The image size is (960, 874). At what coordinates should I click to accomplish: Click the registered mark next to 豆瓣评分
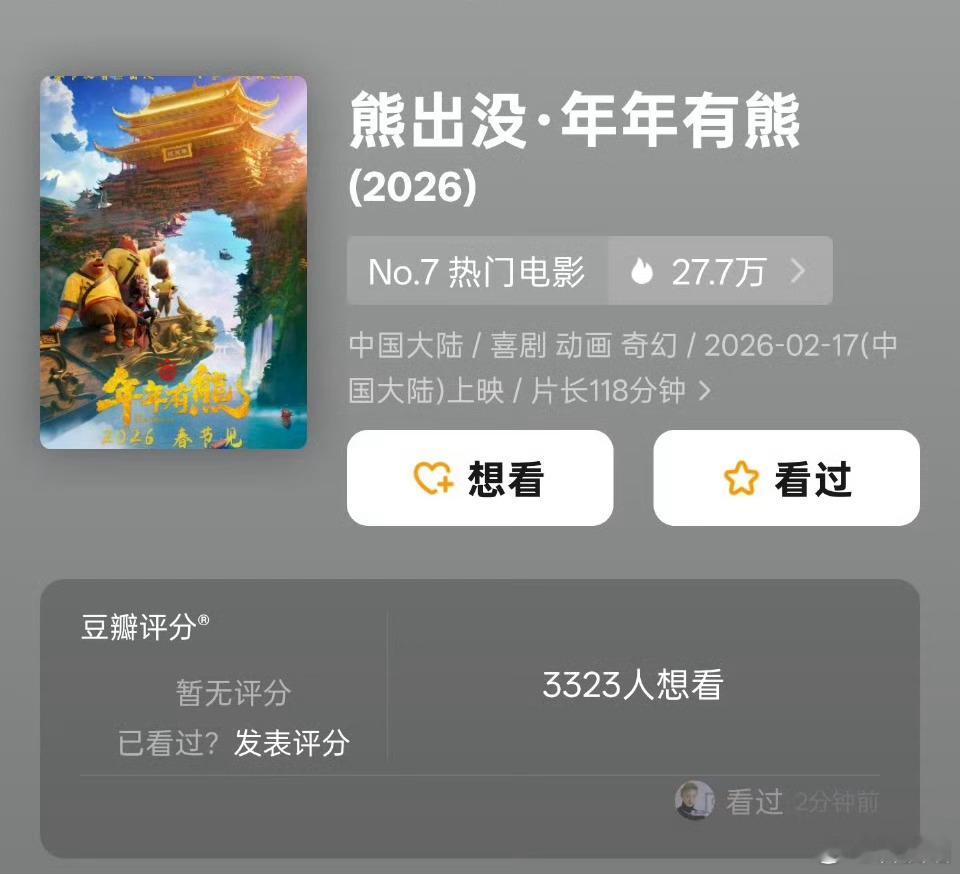point(203,620)
